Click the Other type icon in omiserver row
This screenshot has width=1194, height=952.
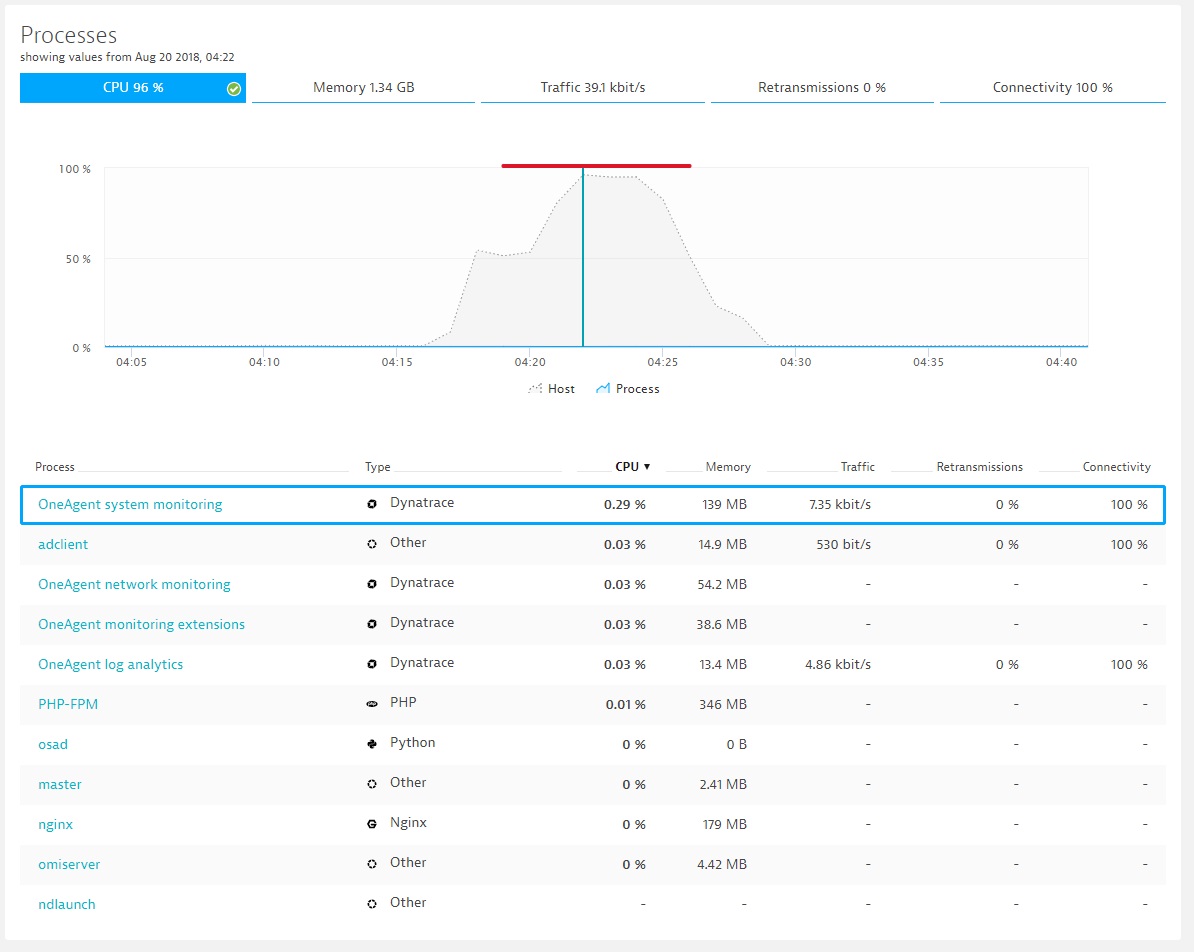coord(372,864)
